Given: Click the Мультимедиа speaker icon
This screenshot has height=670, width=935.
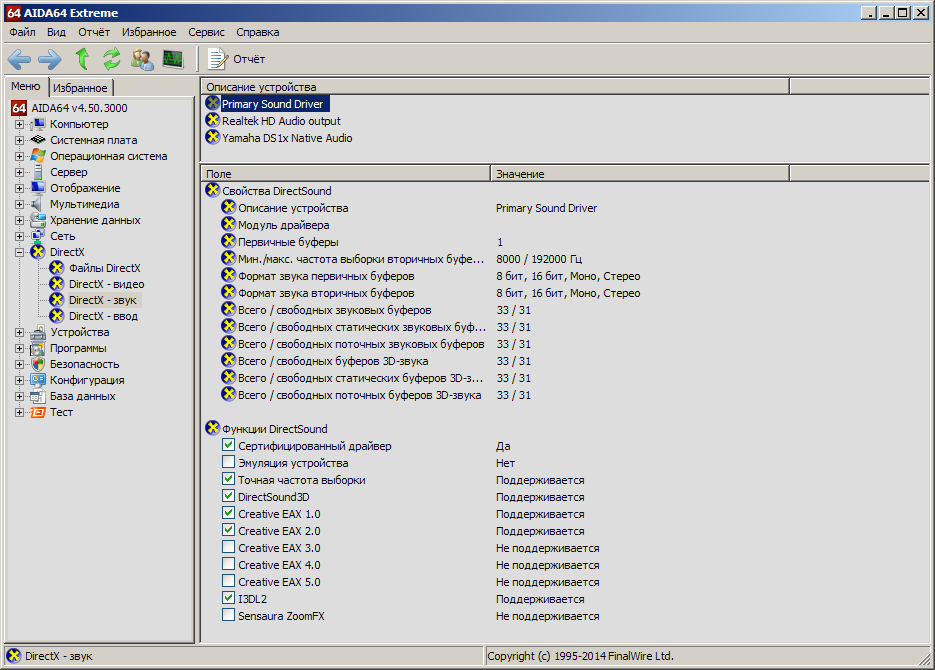Looking at the screenshot, I should (38, 204).
